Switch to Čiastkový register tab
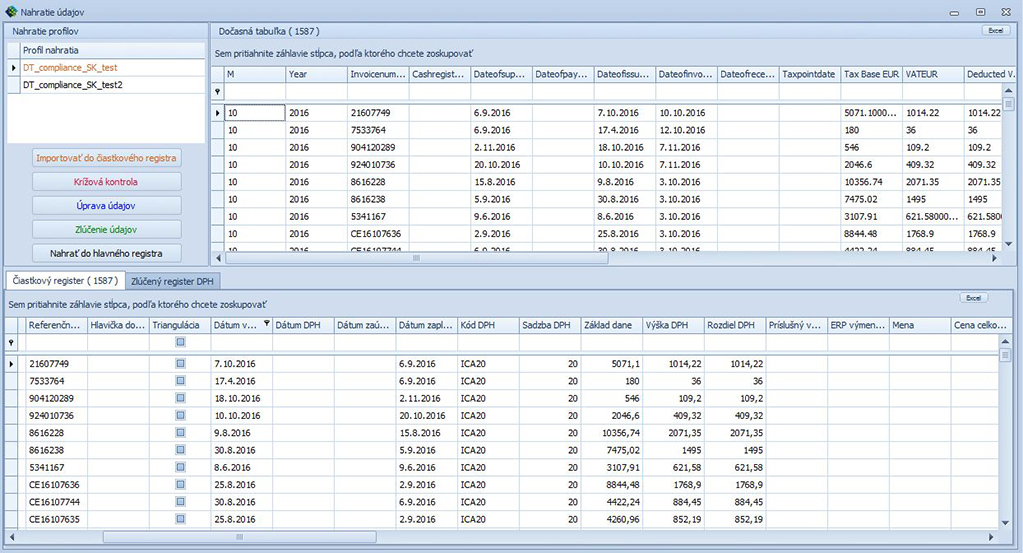Viewport: 1023px width, 553px height. point(65,280)
